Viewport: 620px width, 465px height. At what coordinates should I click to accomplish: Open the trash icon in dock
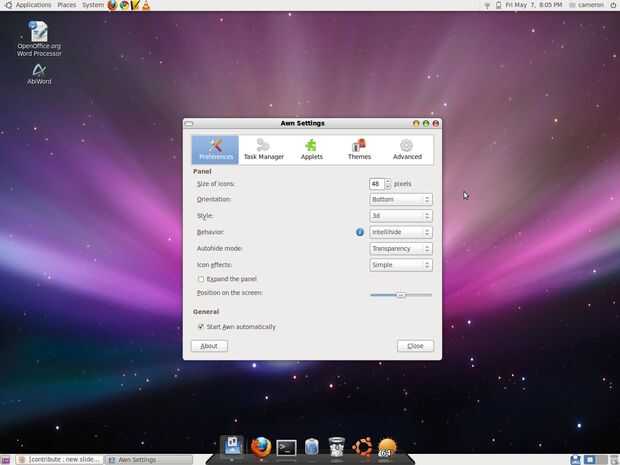tap(336, 447)
